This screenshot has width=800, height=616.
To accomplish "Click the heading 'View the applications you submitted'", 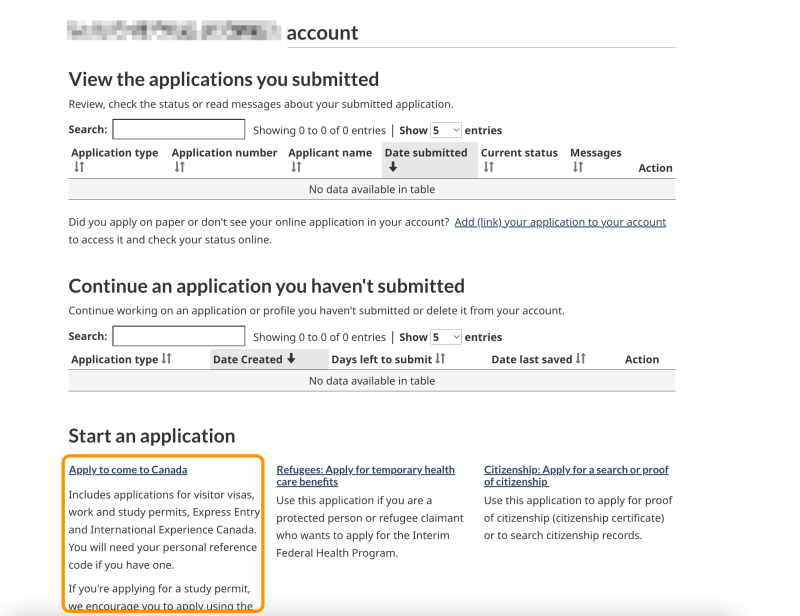I will [224, 80].
